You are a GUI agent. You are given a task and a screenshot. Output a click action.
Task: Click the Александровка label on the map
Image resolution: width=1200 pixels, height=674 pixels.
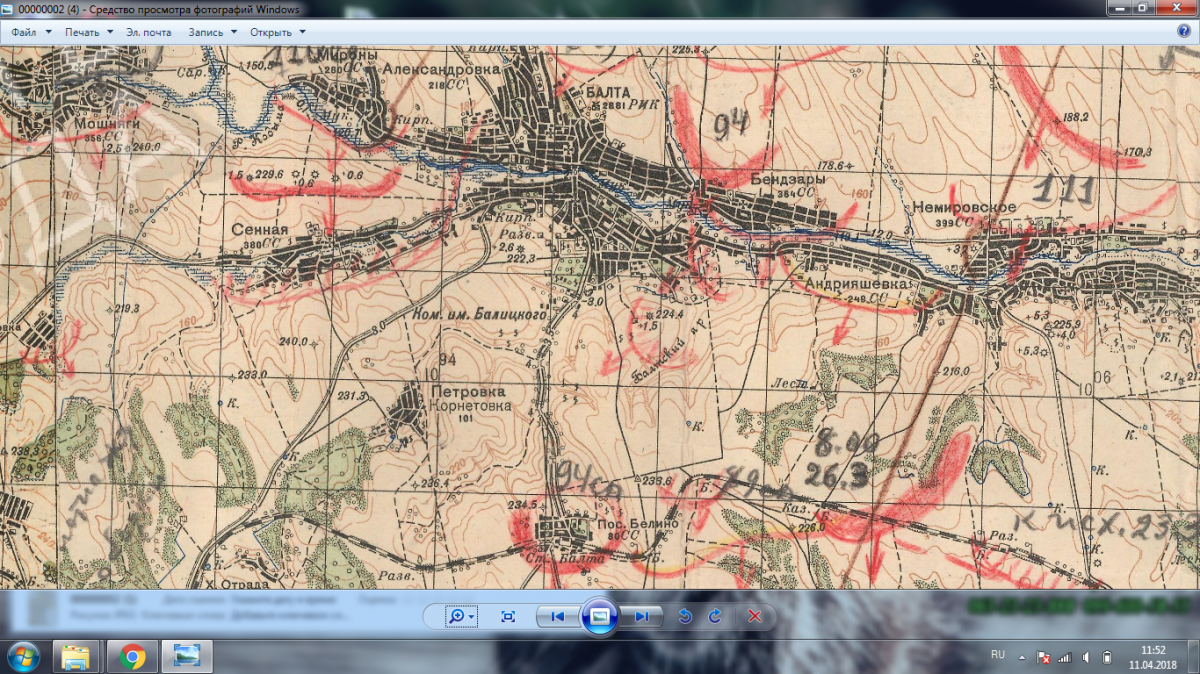tap(441, 70)
